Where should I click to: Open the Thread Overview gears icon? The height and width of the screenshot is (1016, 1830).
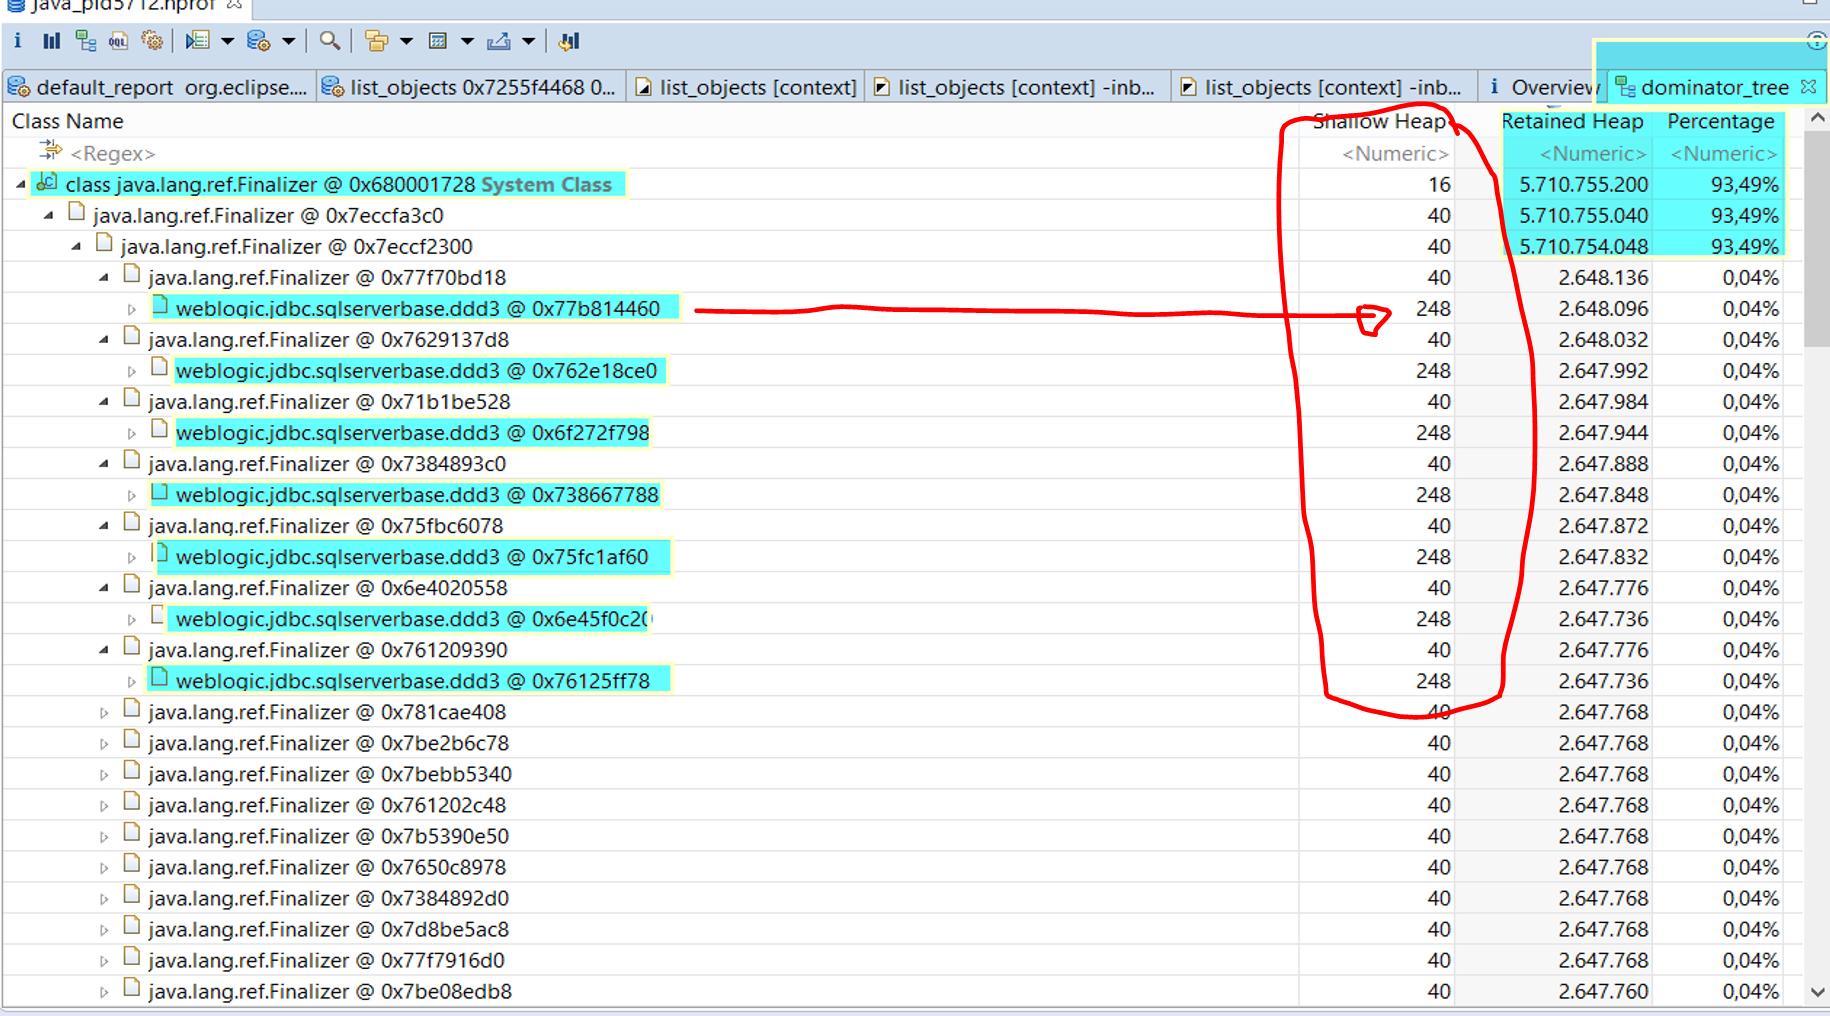pyautogui.click(x=152, y=41)
